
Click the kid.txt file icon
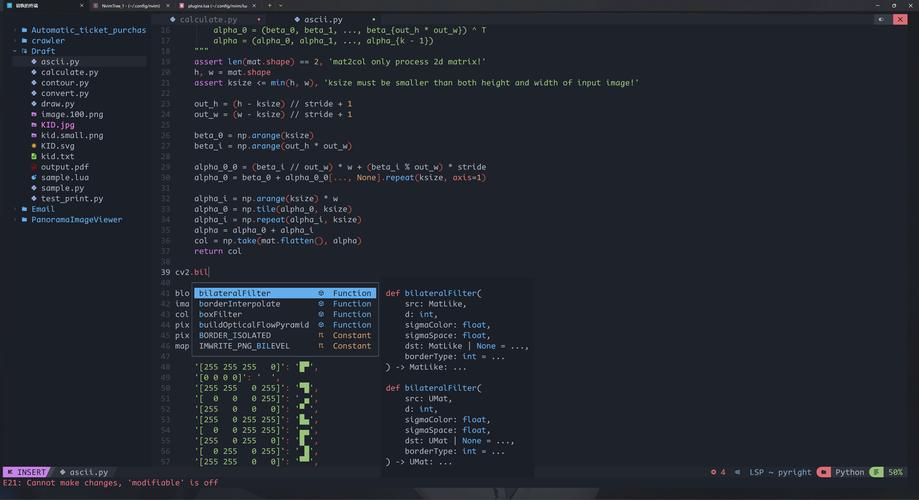point(34,156)
